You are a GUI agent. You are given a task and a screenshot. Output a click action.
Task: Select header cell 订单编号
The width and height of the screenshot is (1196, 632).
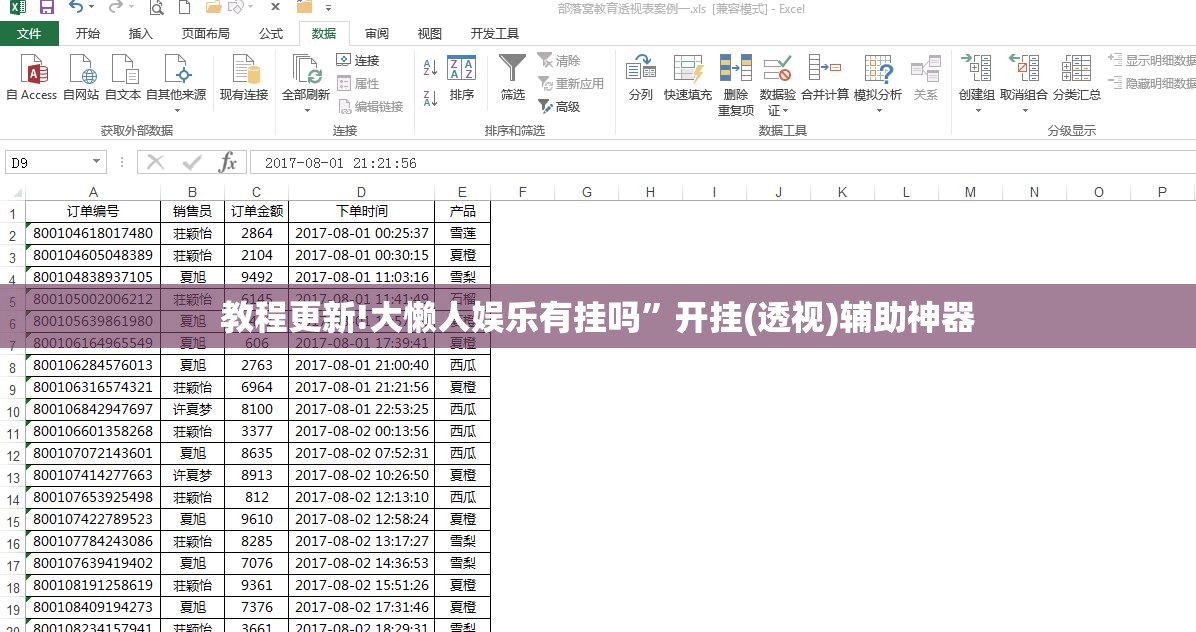pos(93,211)
